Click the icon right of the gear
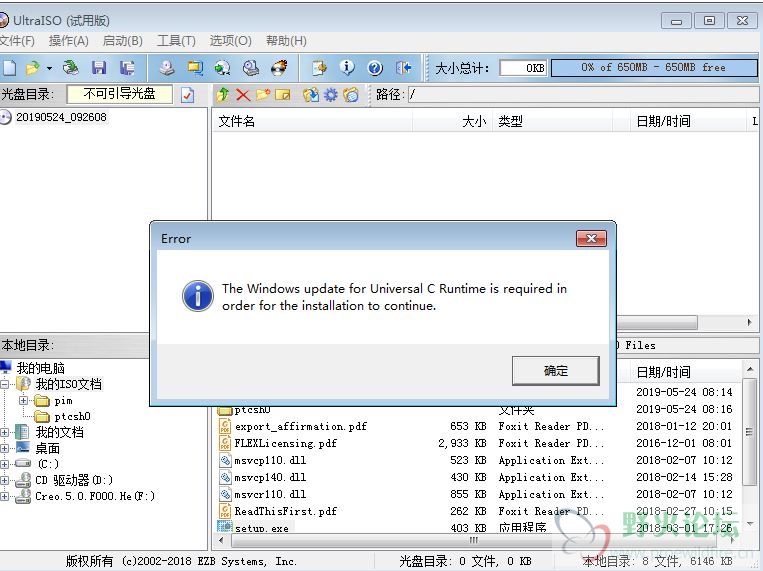 click(350, 95)
